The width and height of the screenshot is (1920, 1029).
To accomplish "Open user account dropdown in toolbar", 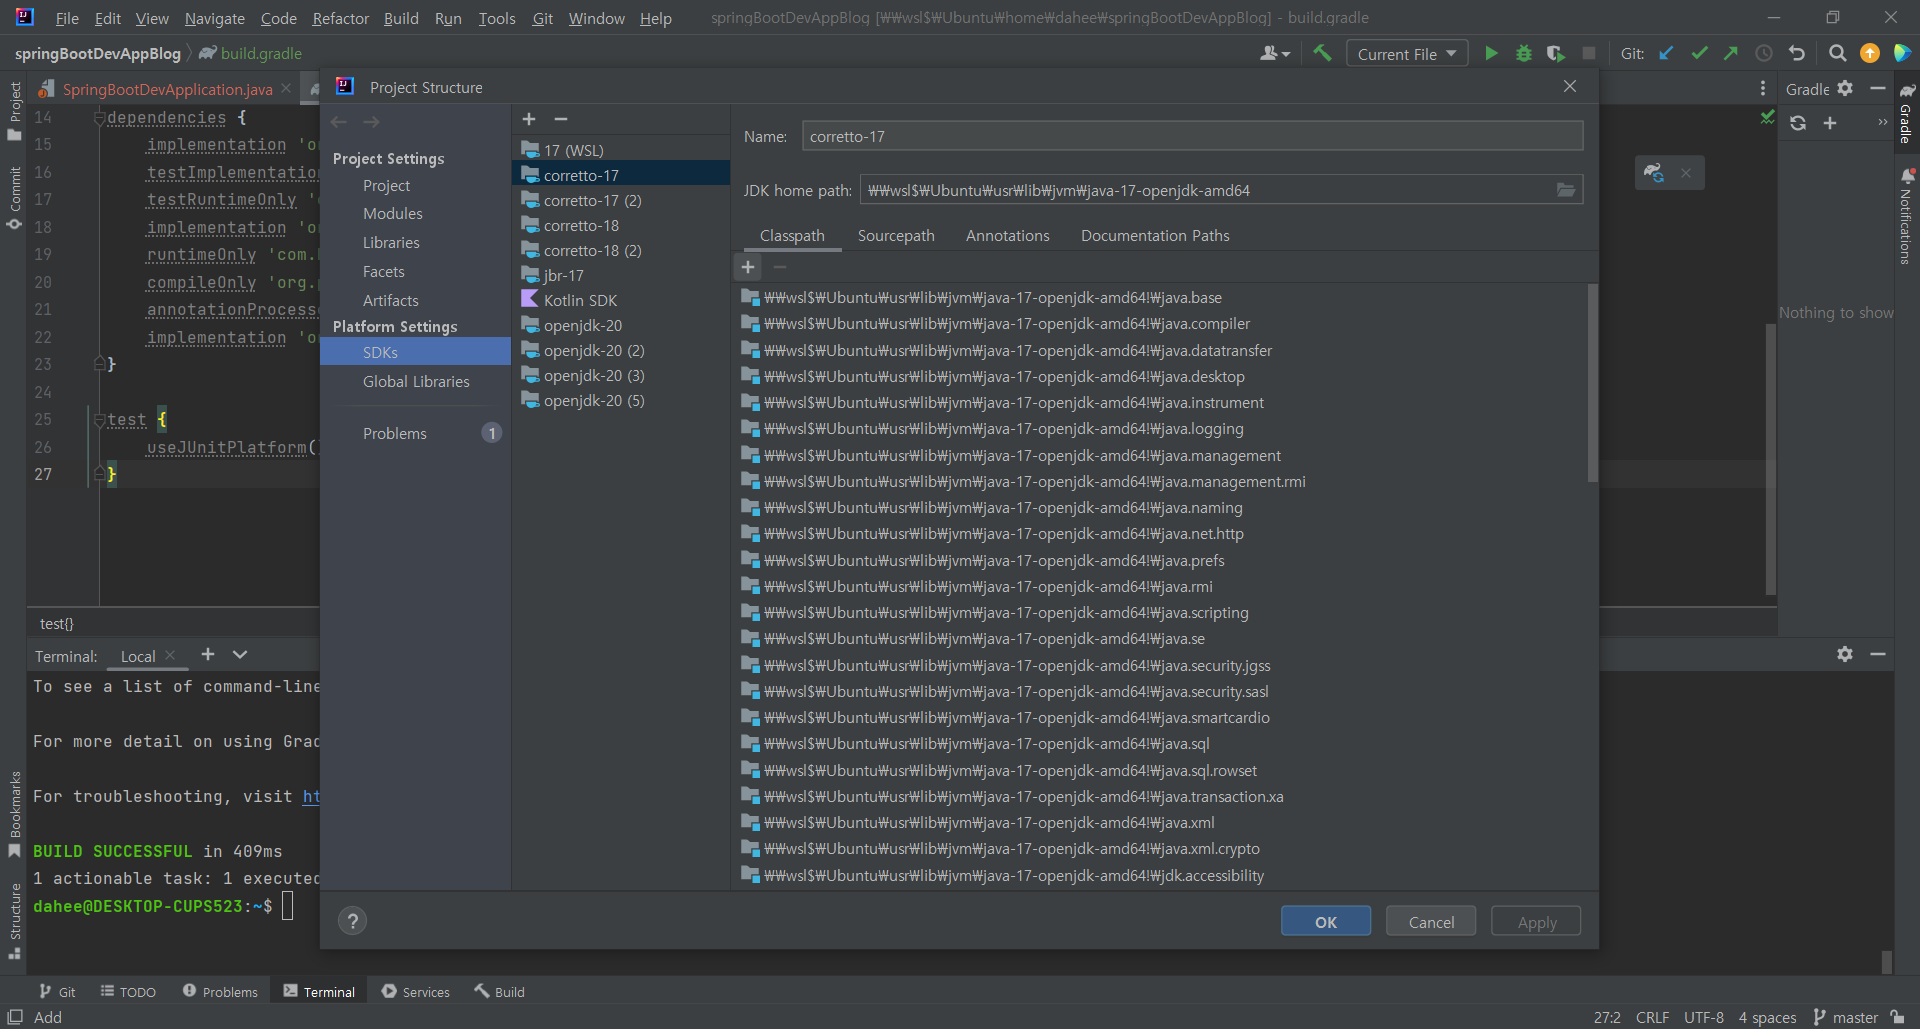I will (x=1275, y=53).
